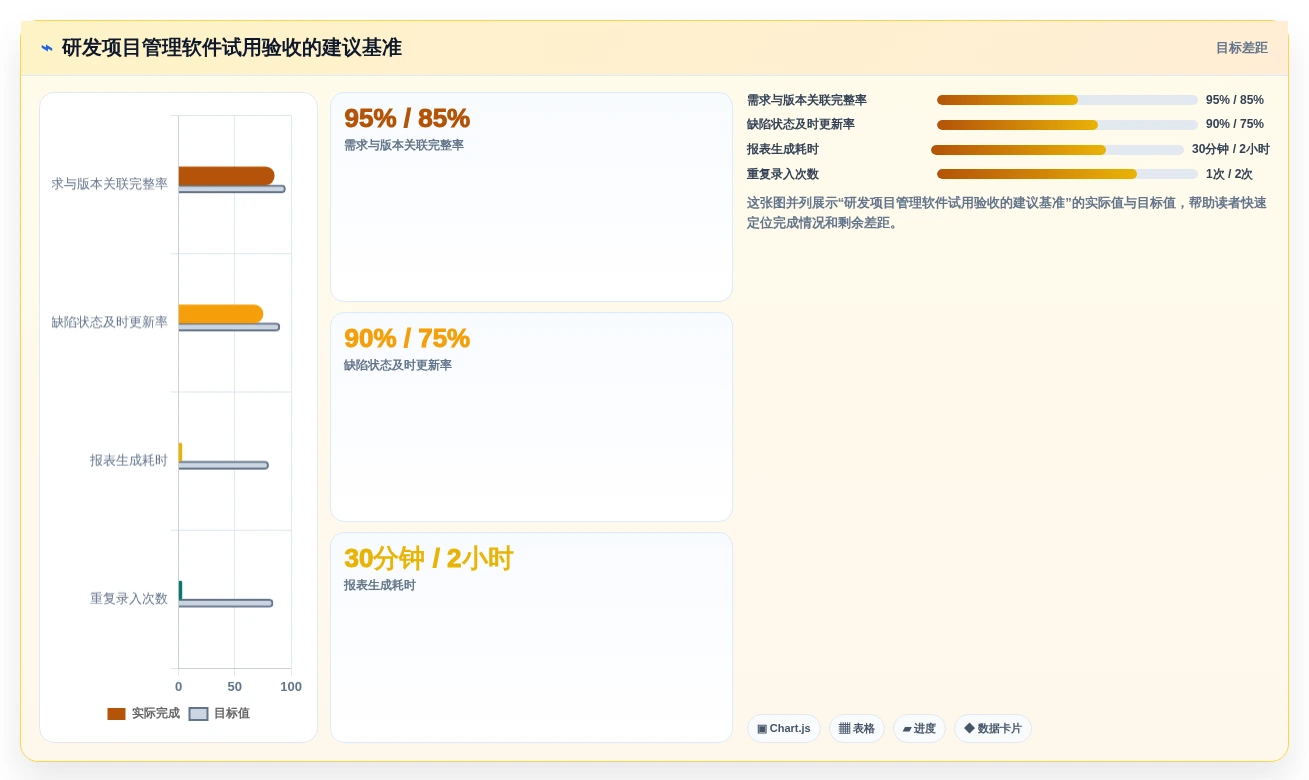Click the progress value 90% / 75%

point(1234,124)
